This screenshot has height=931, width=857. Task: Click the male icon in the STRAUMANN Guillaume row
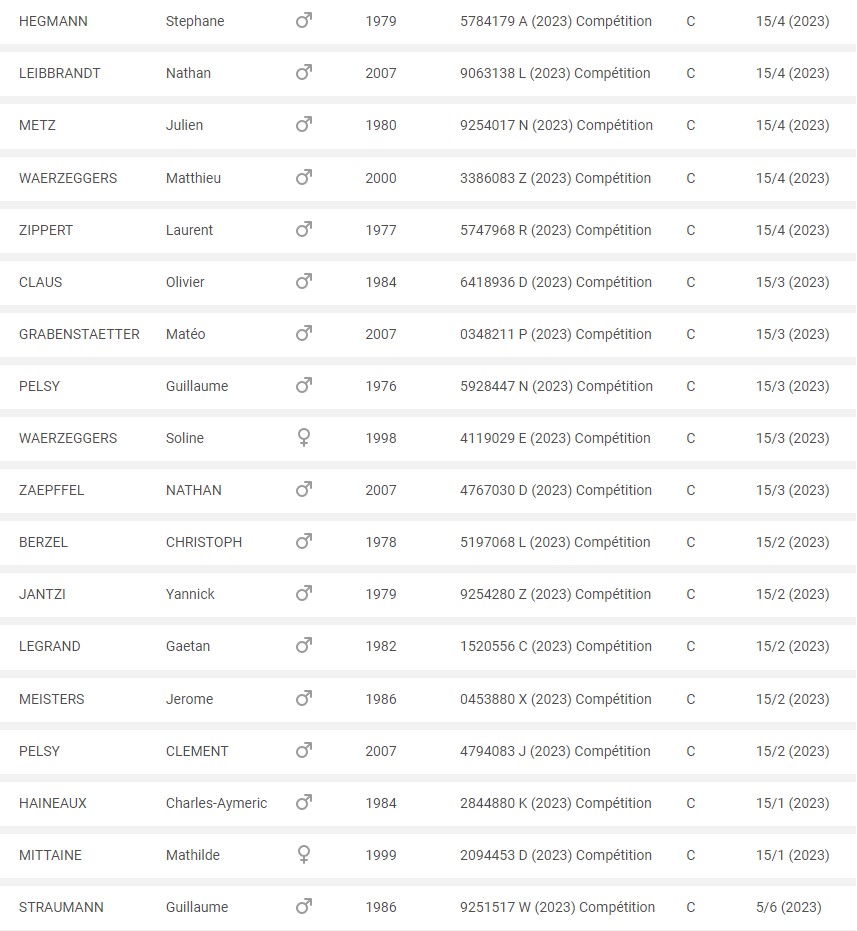pos(303,907)
